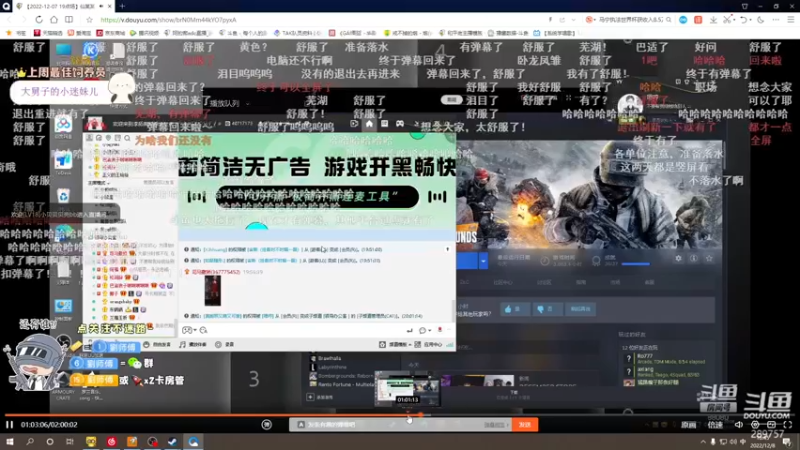
Task: Open Windows Task View icon
Action: tap(69, 442)
